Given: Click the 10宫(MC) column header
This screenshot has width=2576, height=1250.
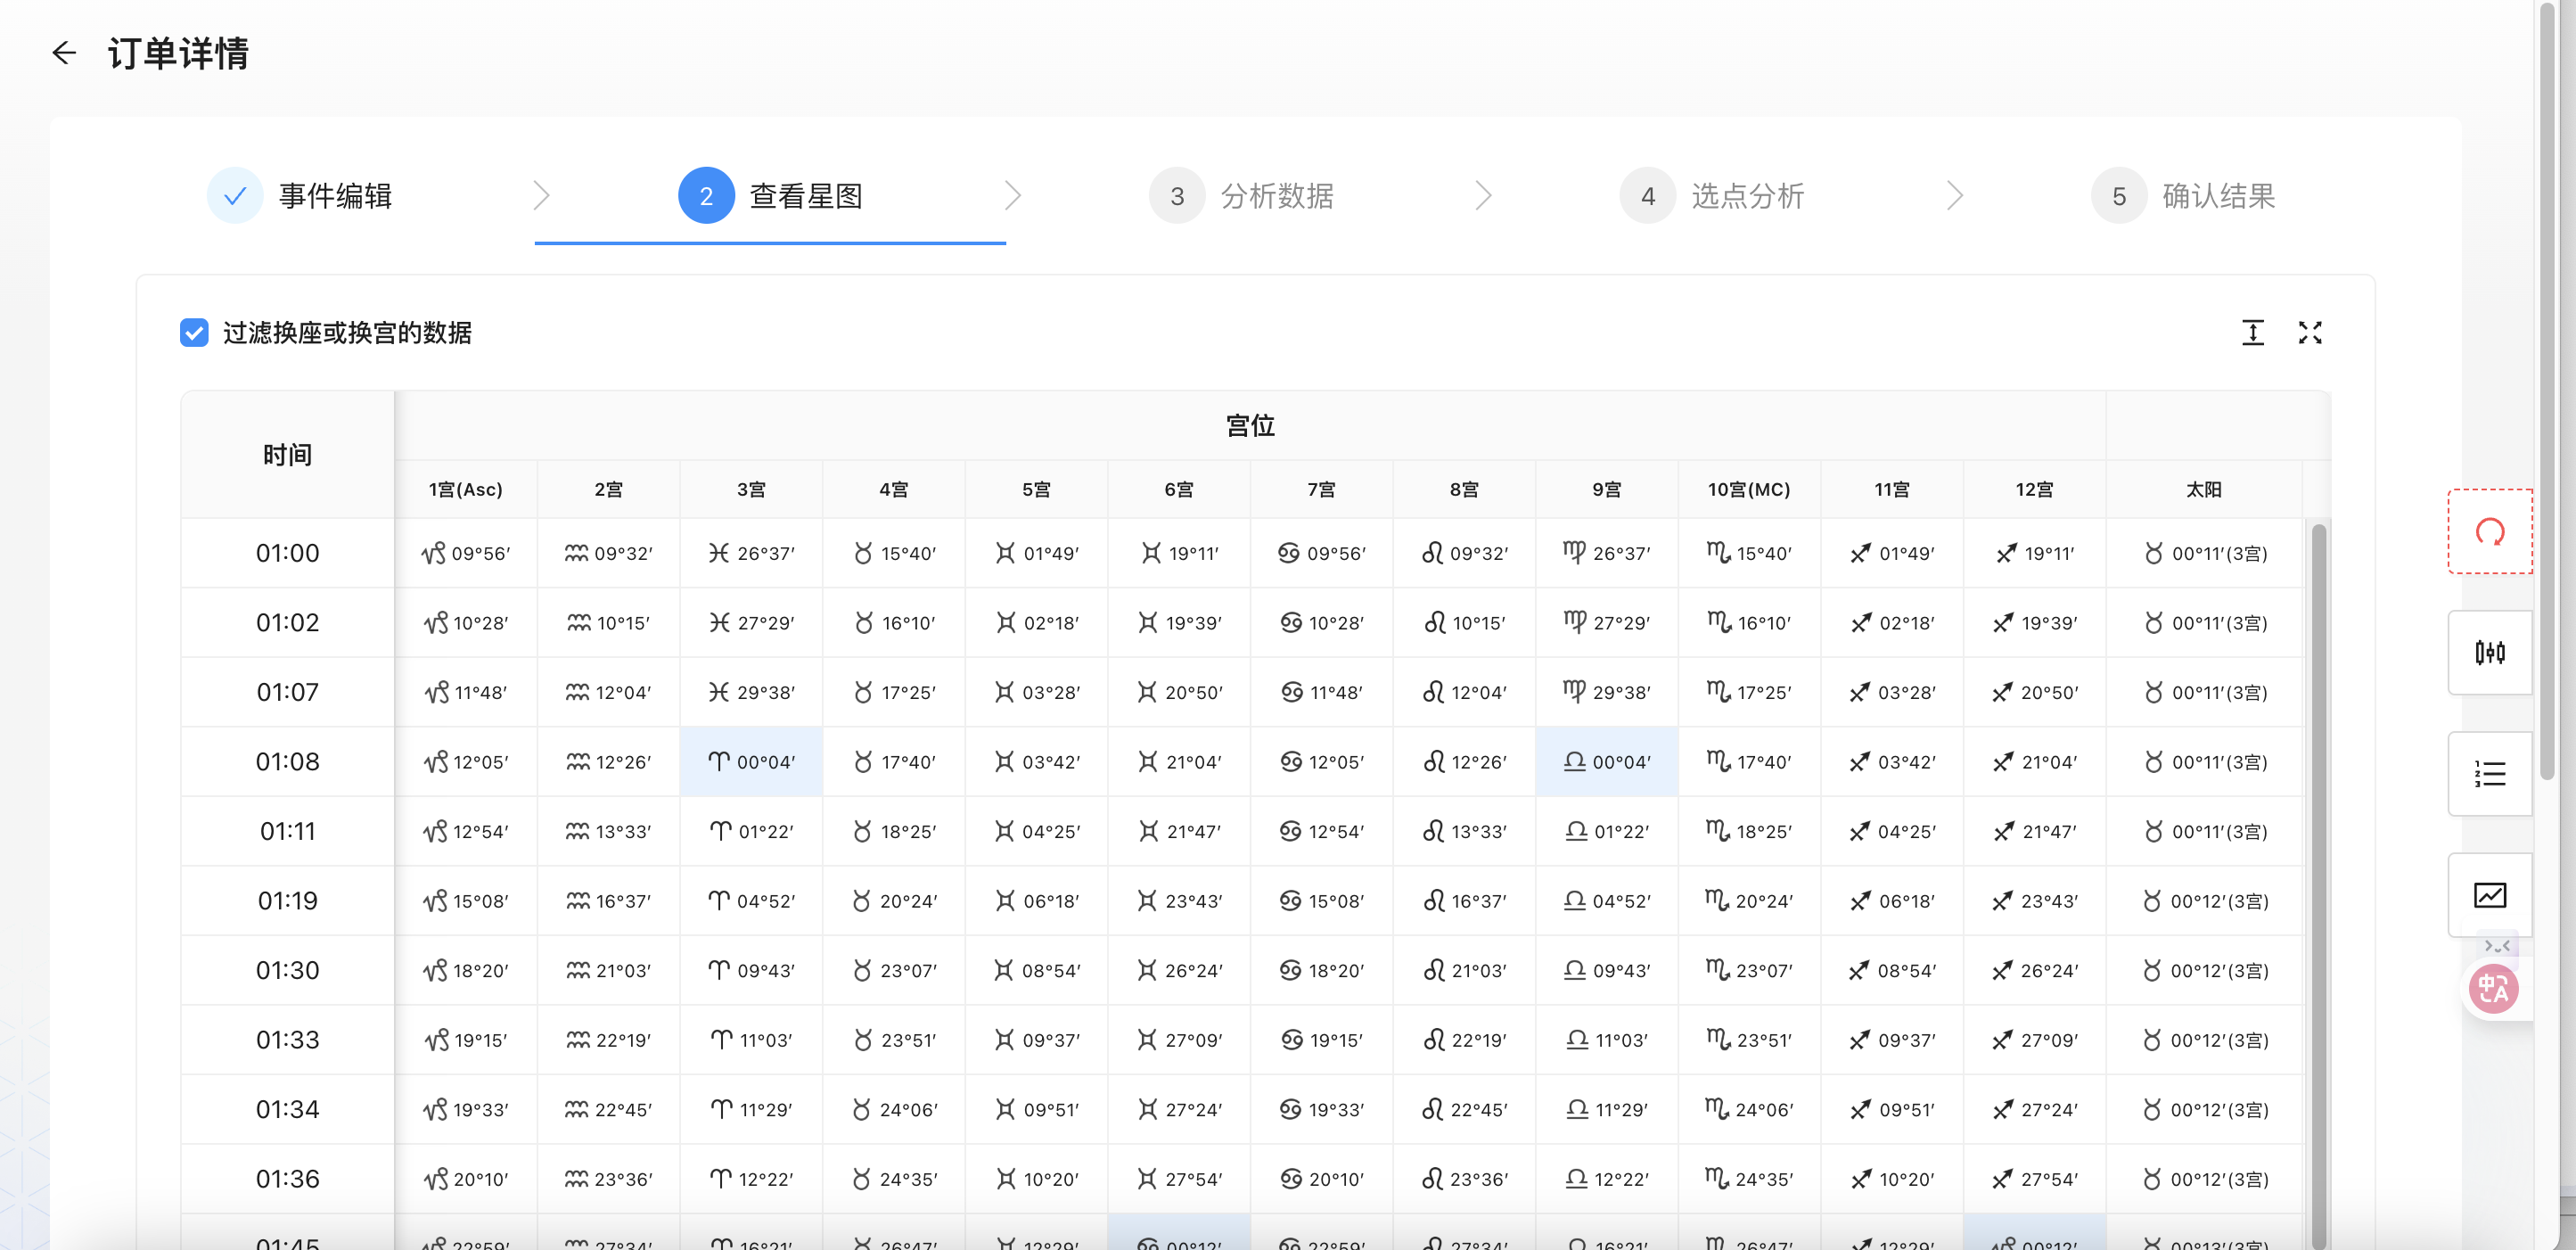Looking at the screenshot, I should click(1748, 490).
